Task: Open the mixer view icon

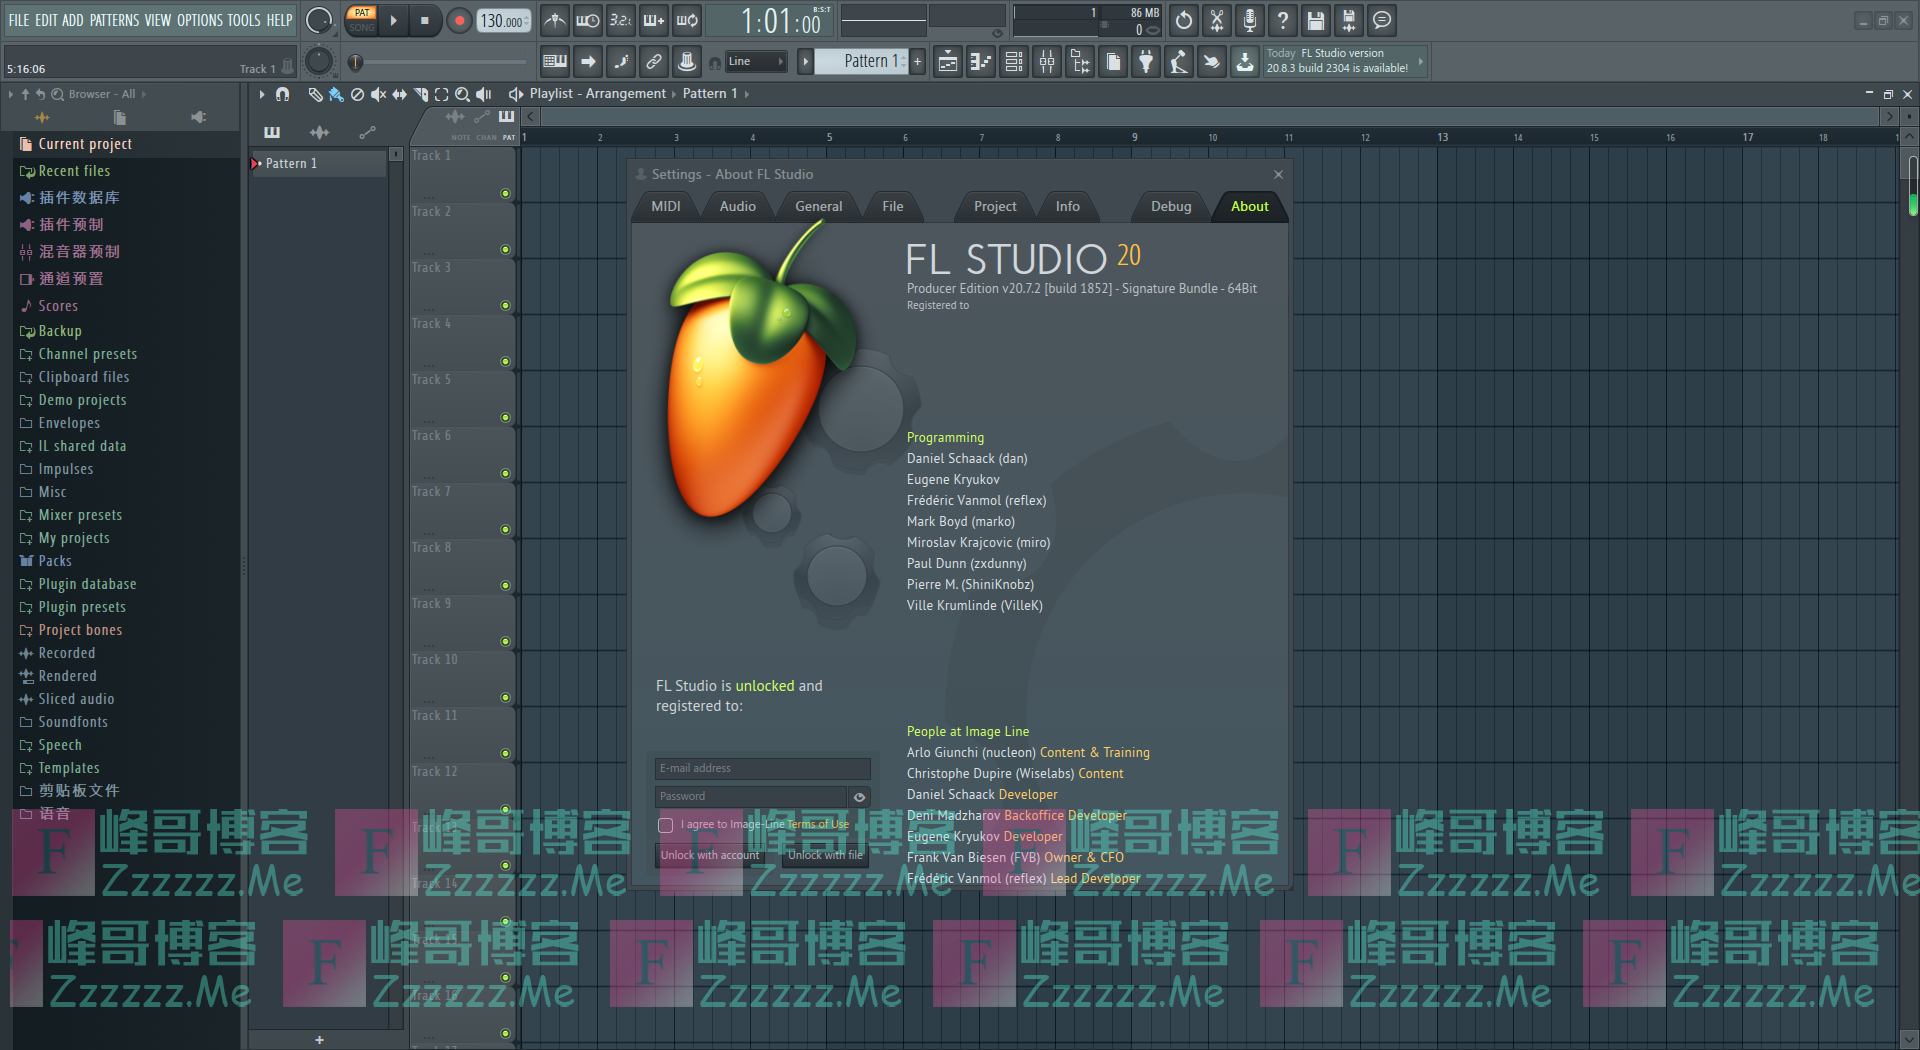Action: tap(1047, 62)
